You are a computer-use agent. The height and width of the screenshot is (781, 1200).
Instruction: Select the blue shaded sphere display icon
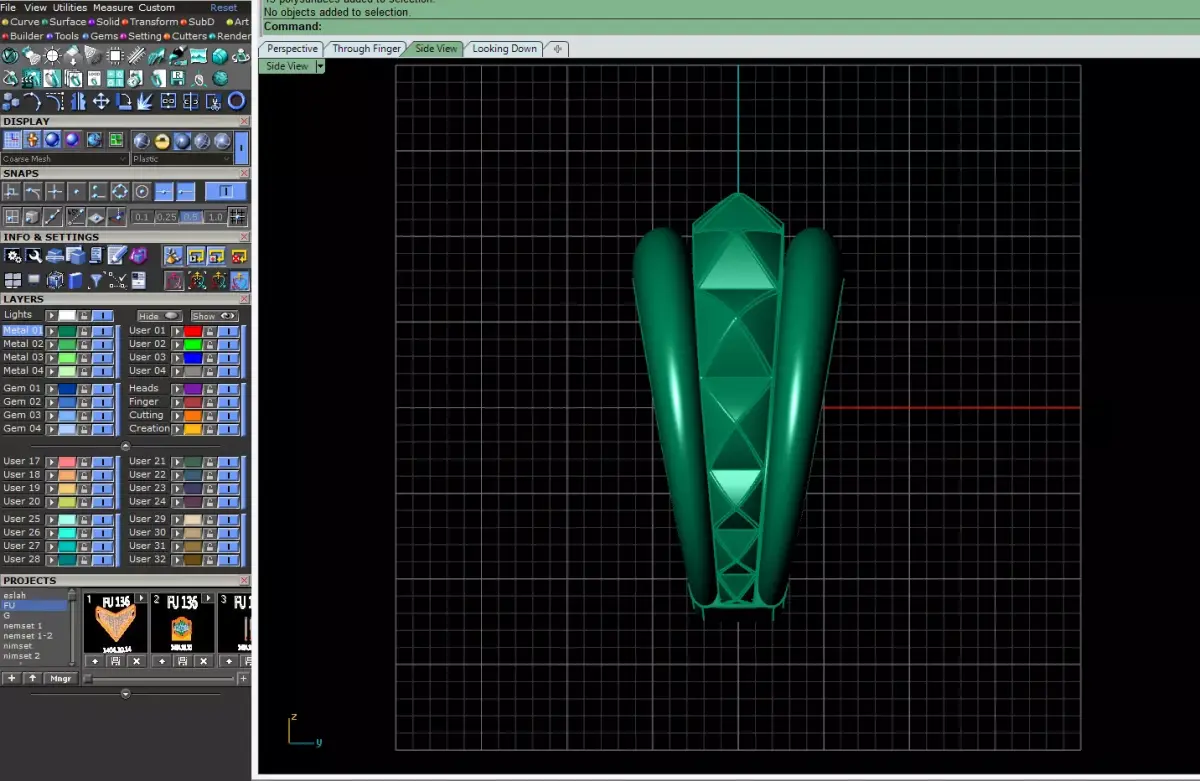tap(52, 139)
